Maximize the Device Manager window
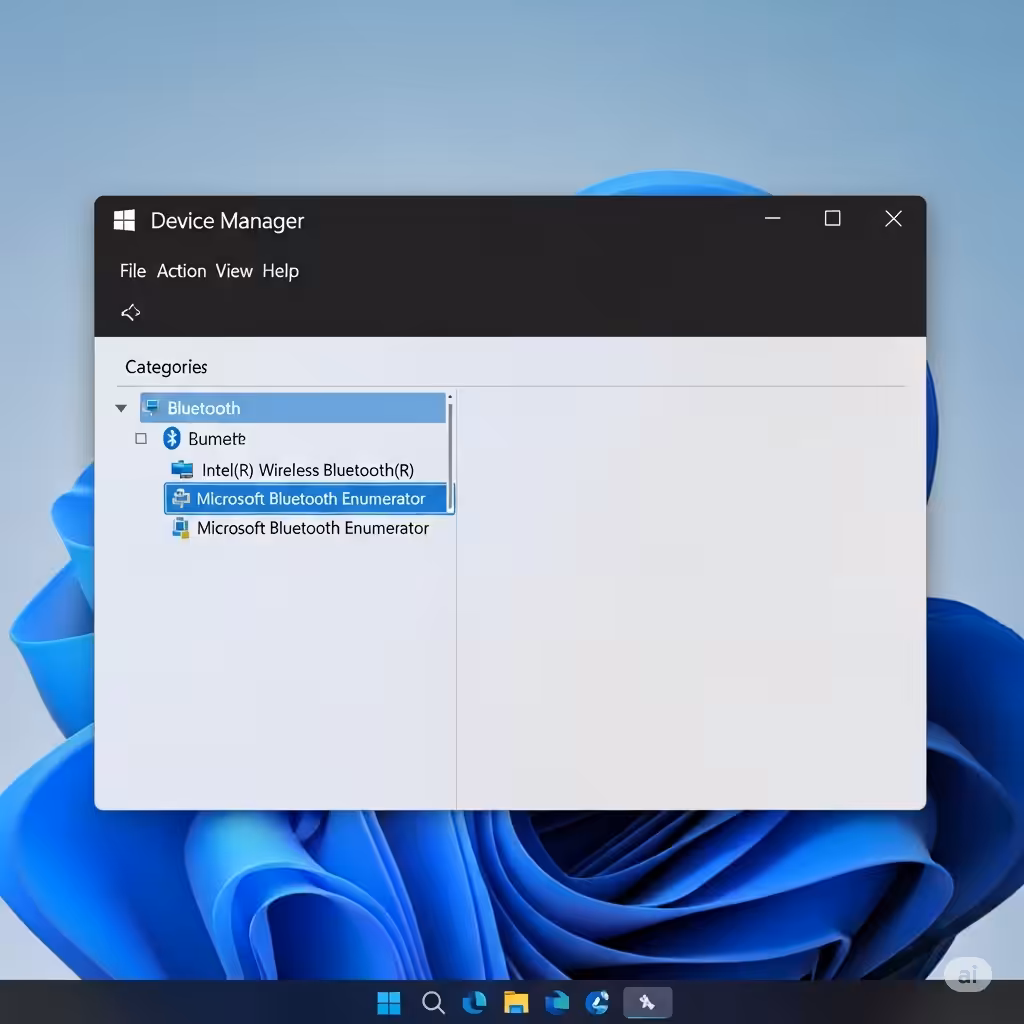The width and height of the screenshot is (1024, 1024). point(833,218)
